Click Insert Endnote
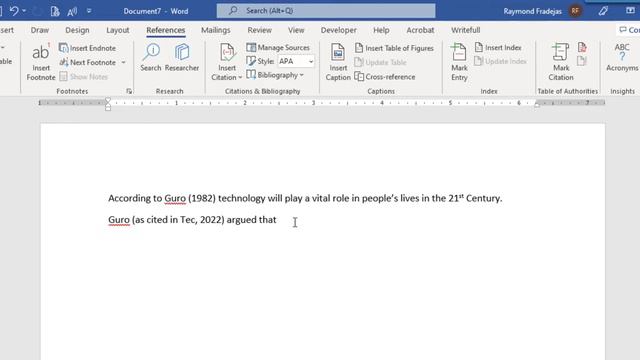 (87, 48)
